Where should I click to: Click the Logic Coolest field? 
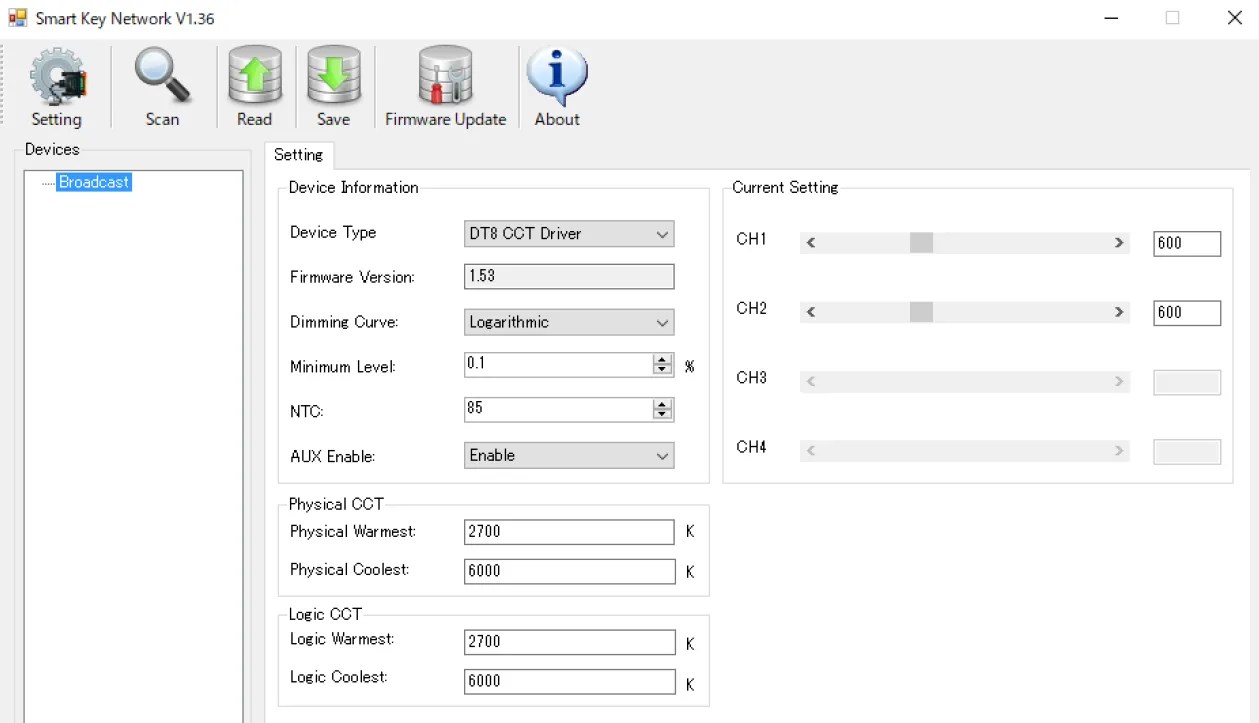569,681
